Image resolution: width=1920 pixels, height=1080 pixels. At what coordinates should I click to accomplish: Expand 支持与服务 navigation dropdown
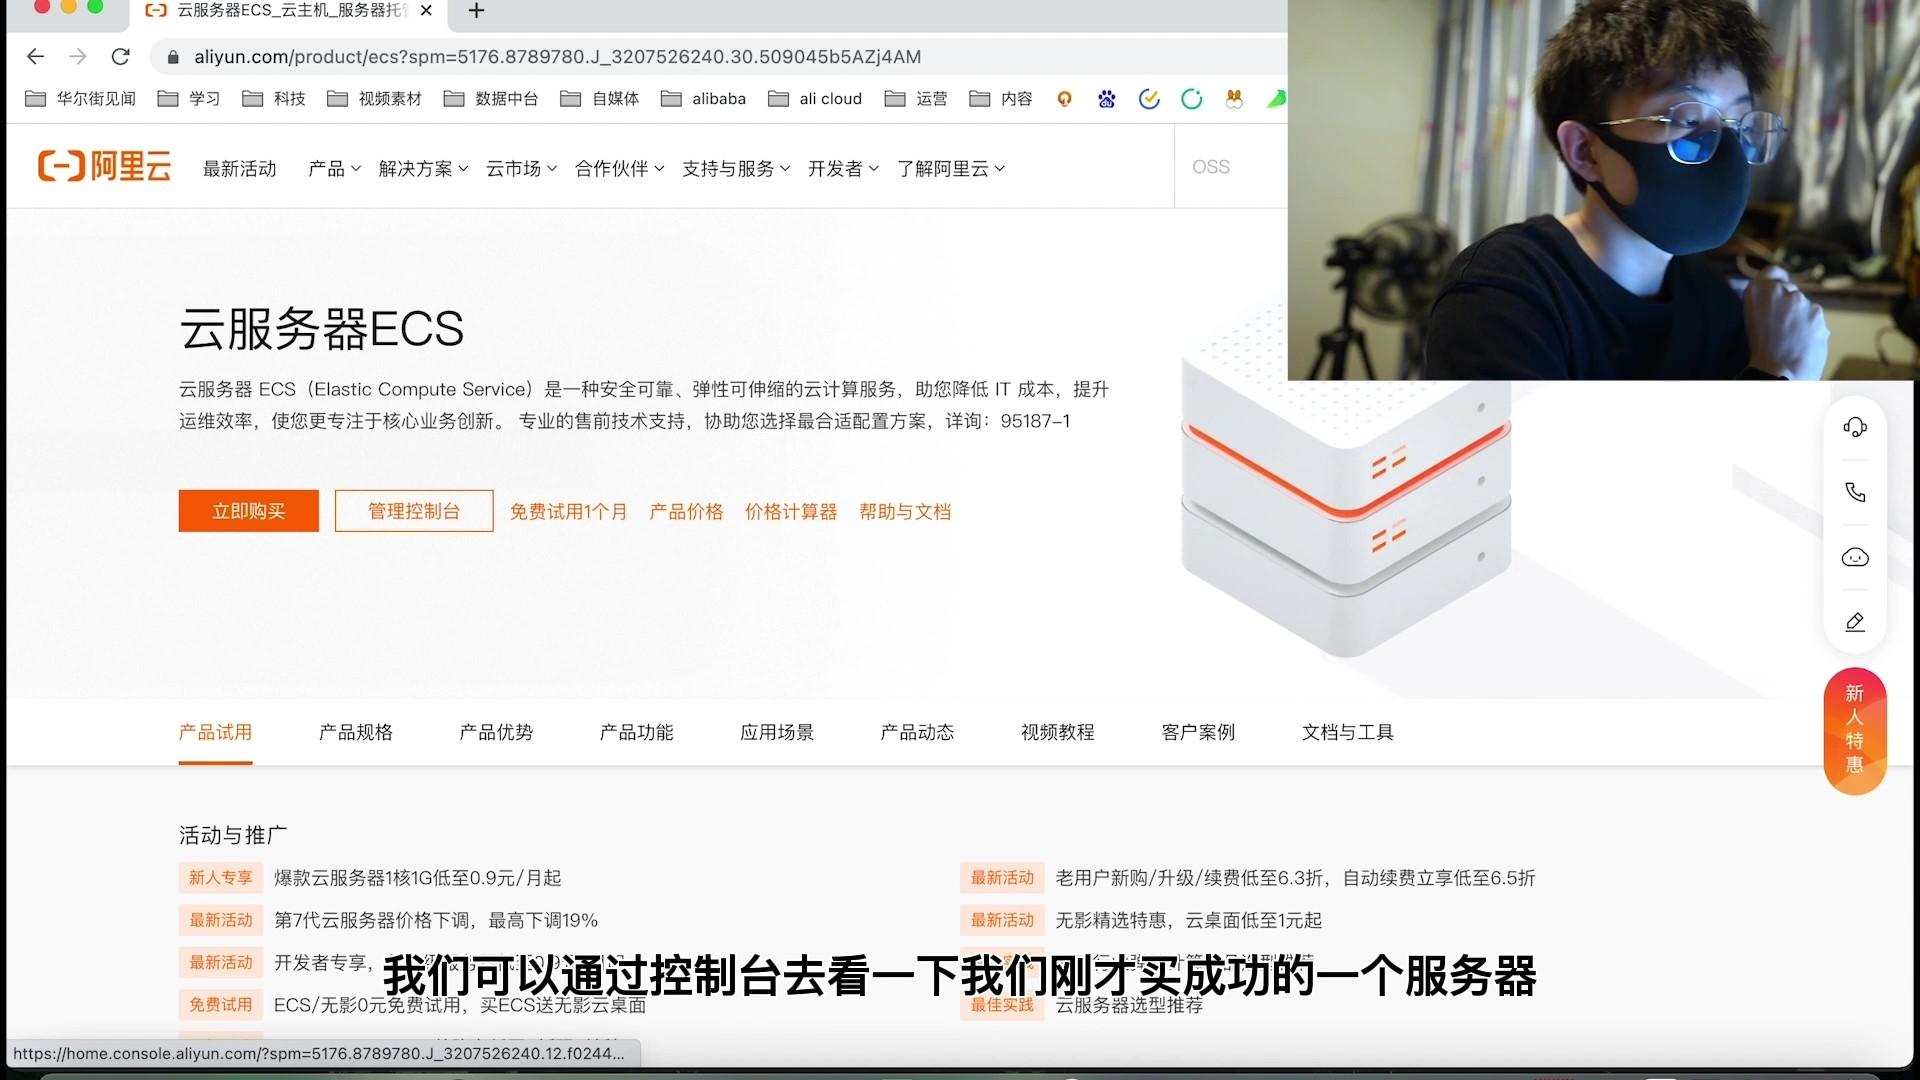click(x=736, y=169)
